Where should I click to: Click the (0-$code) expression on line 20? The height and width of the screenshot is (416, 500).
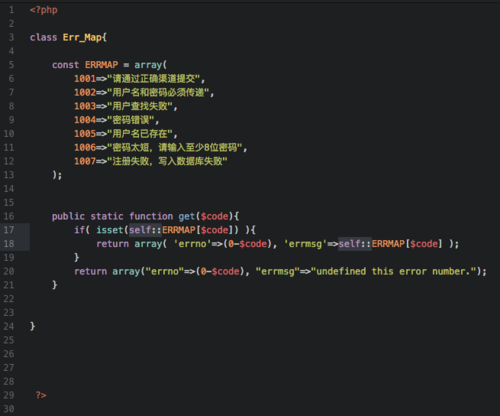click(x=220, y=271)
